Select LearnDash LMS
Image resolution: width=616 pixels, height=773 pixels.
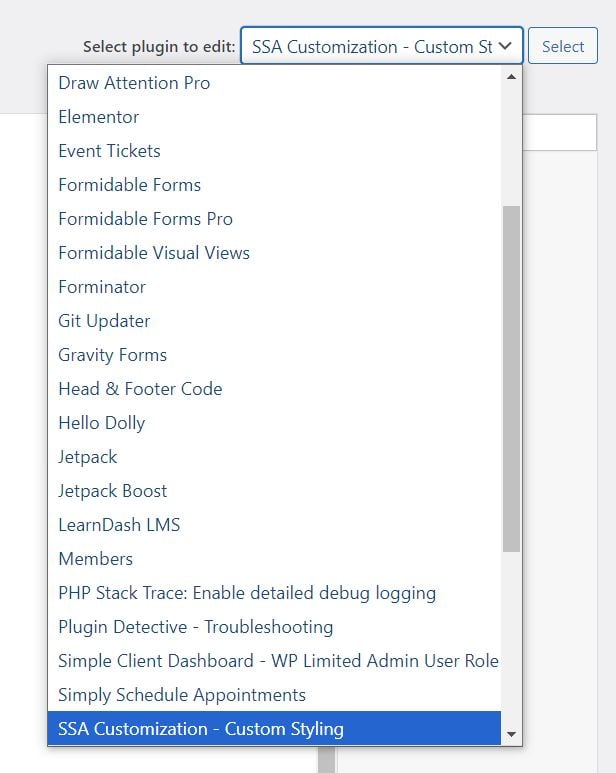tap(274, 525)
